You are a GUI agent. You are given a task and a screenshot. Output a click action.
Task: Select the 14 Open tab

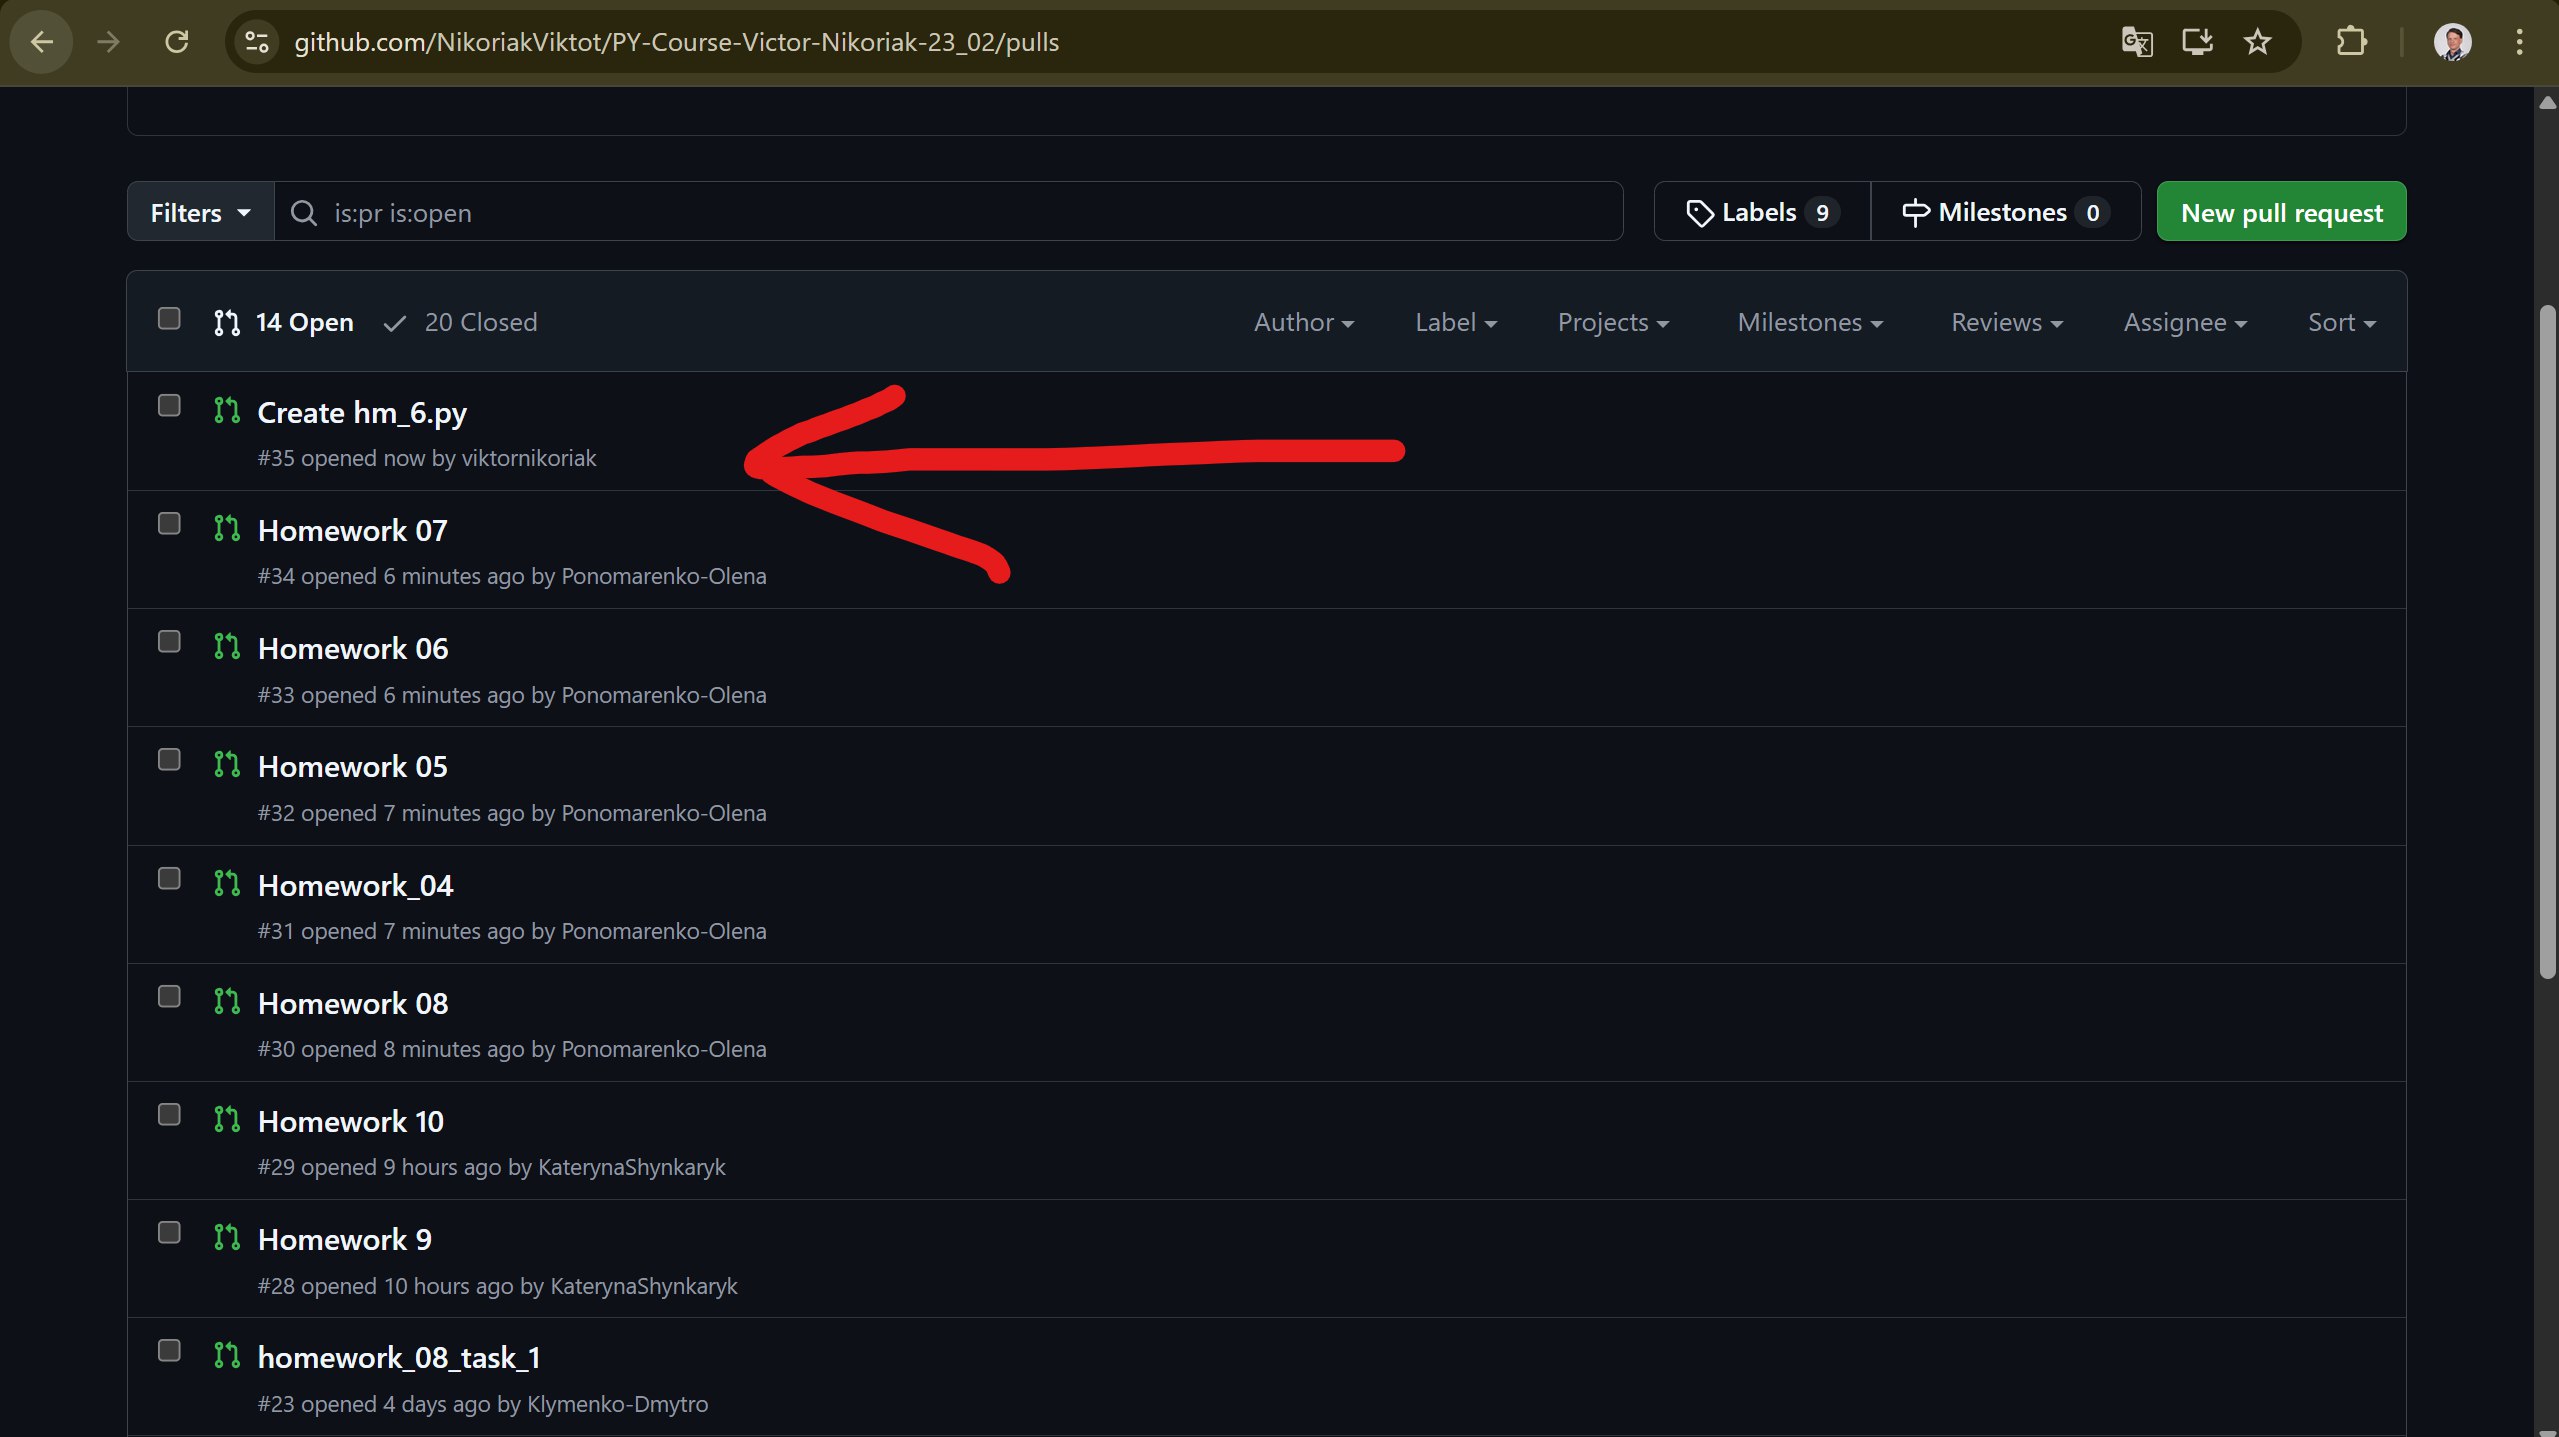click(284, 322)
